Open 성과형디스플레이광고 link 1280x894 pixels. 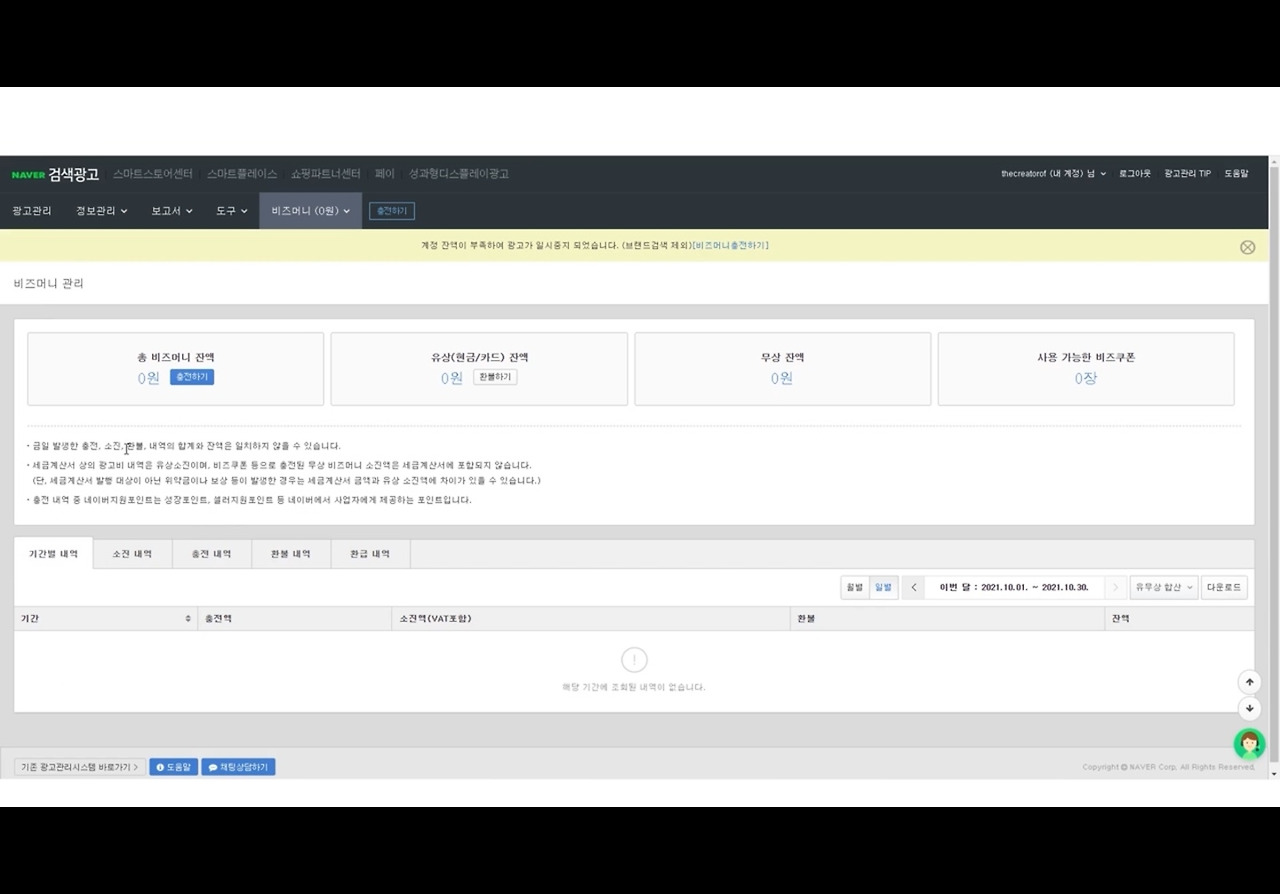(459, 174)
